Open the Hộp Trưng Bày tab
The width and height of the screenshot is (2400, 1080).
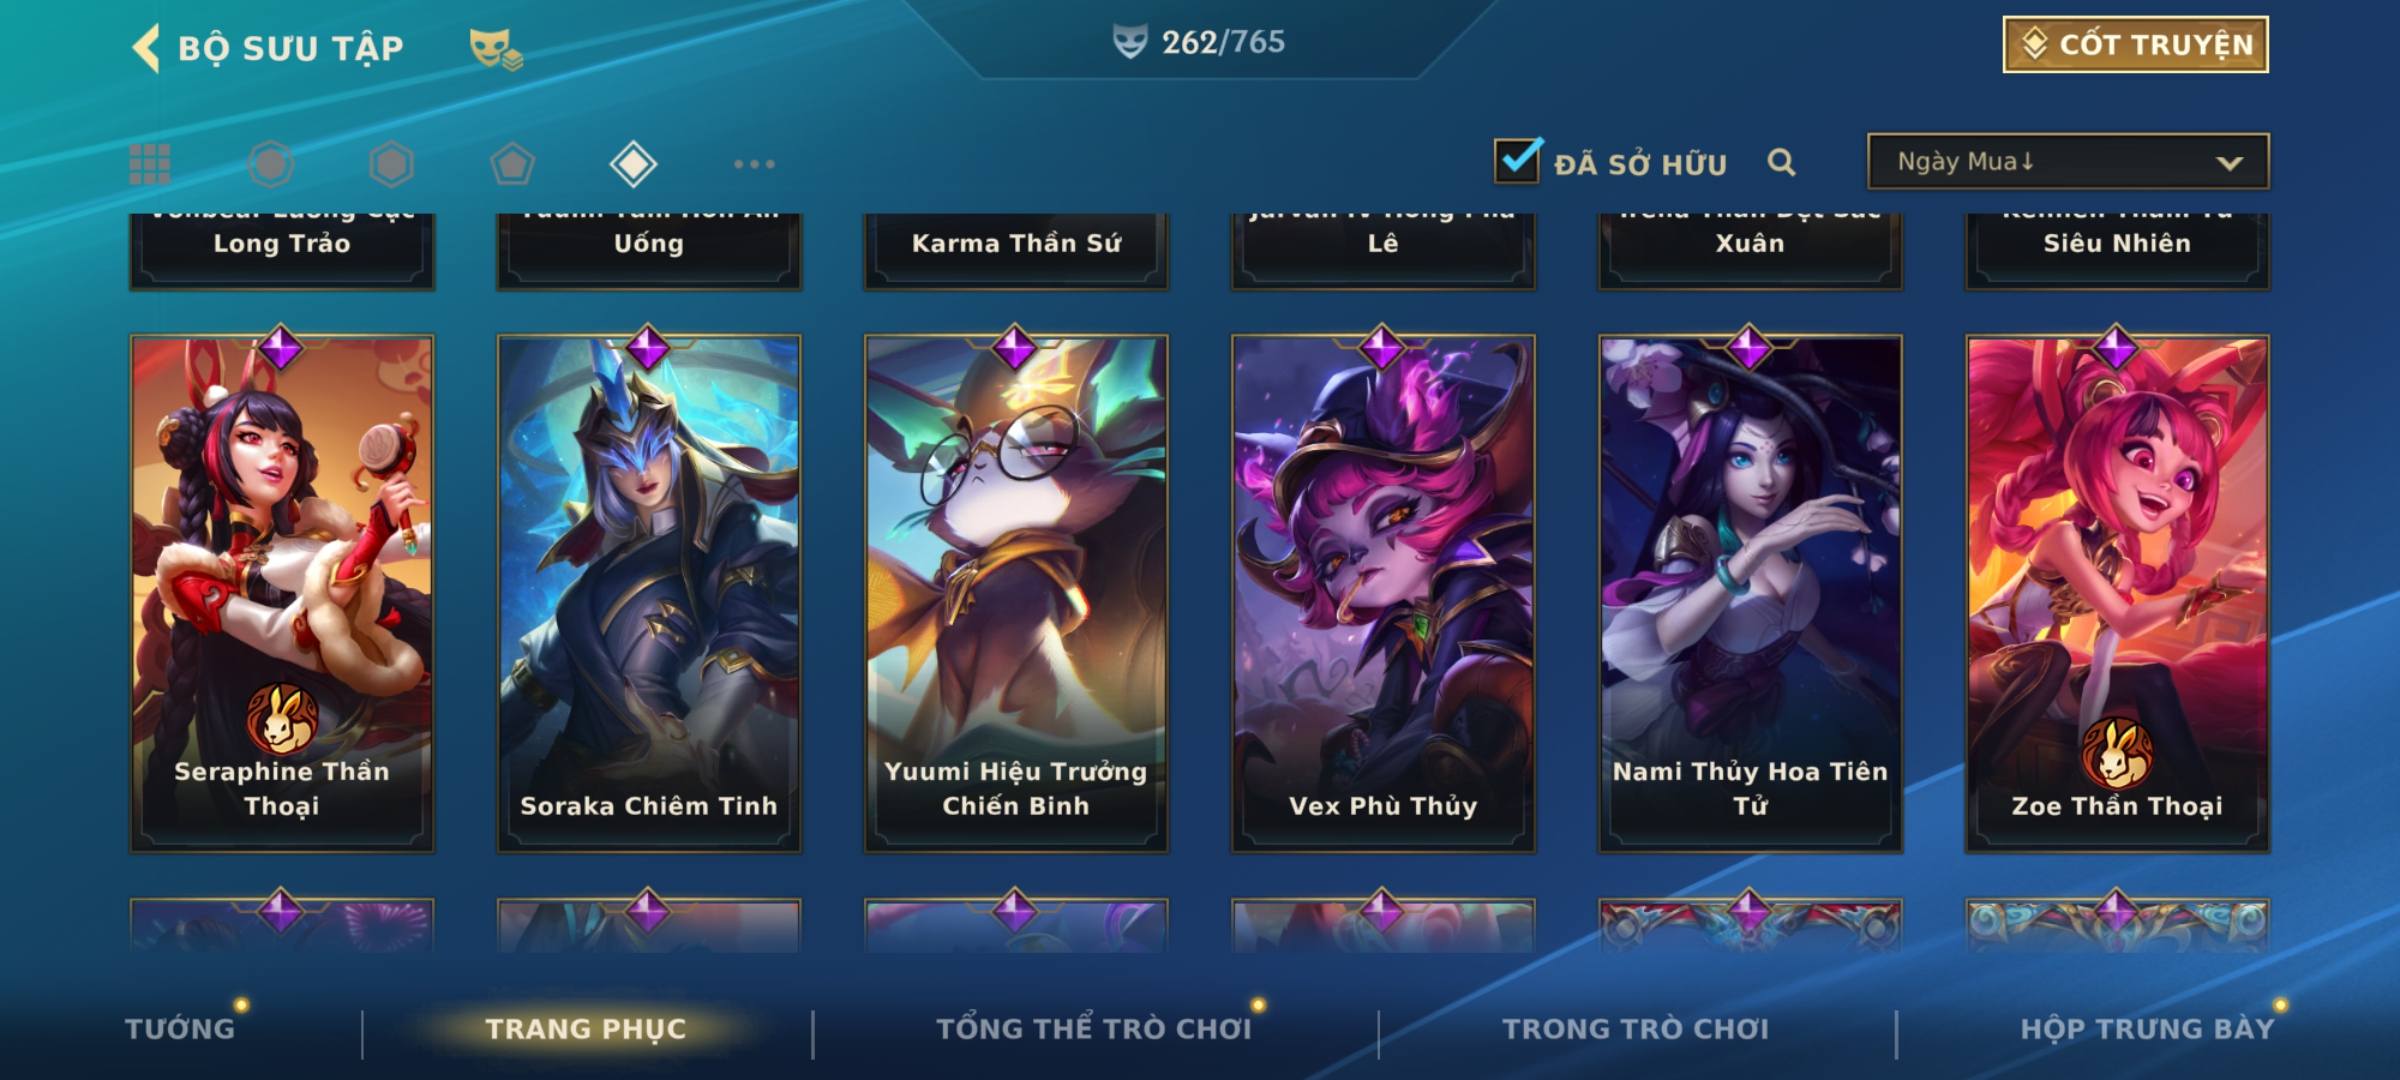click(2147, 1029)
